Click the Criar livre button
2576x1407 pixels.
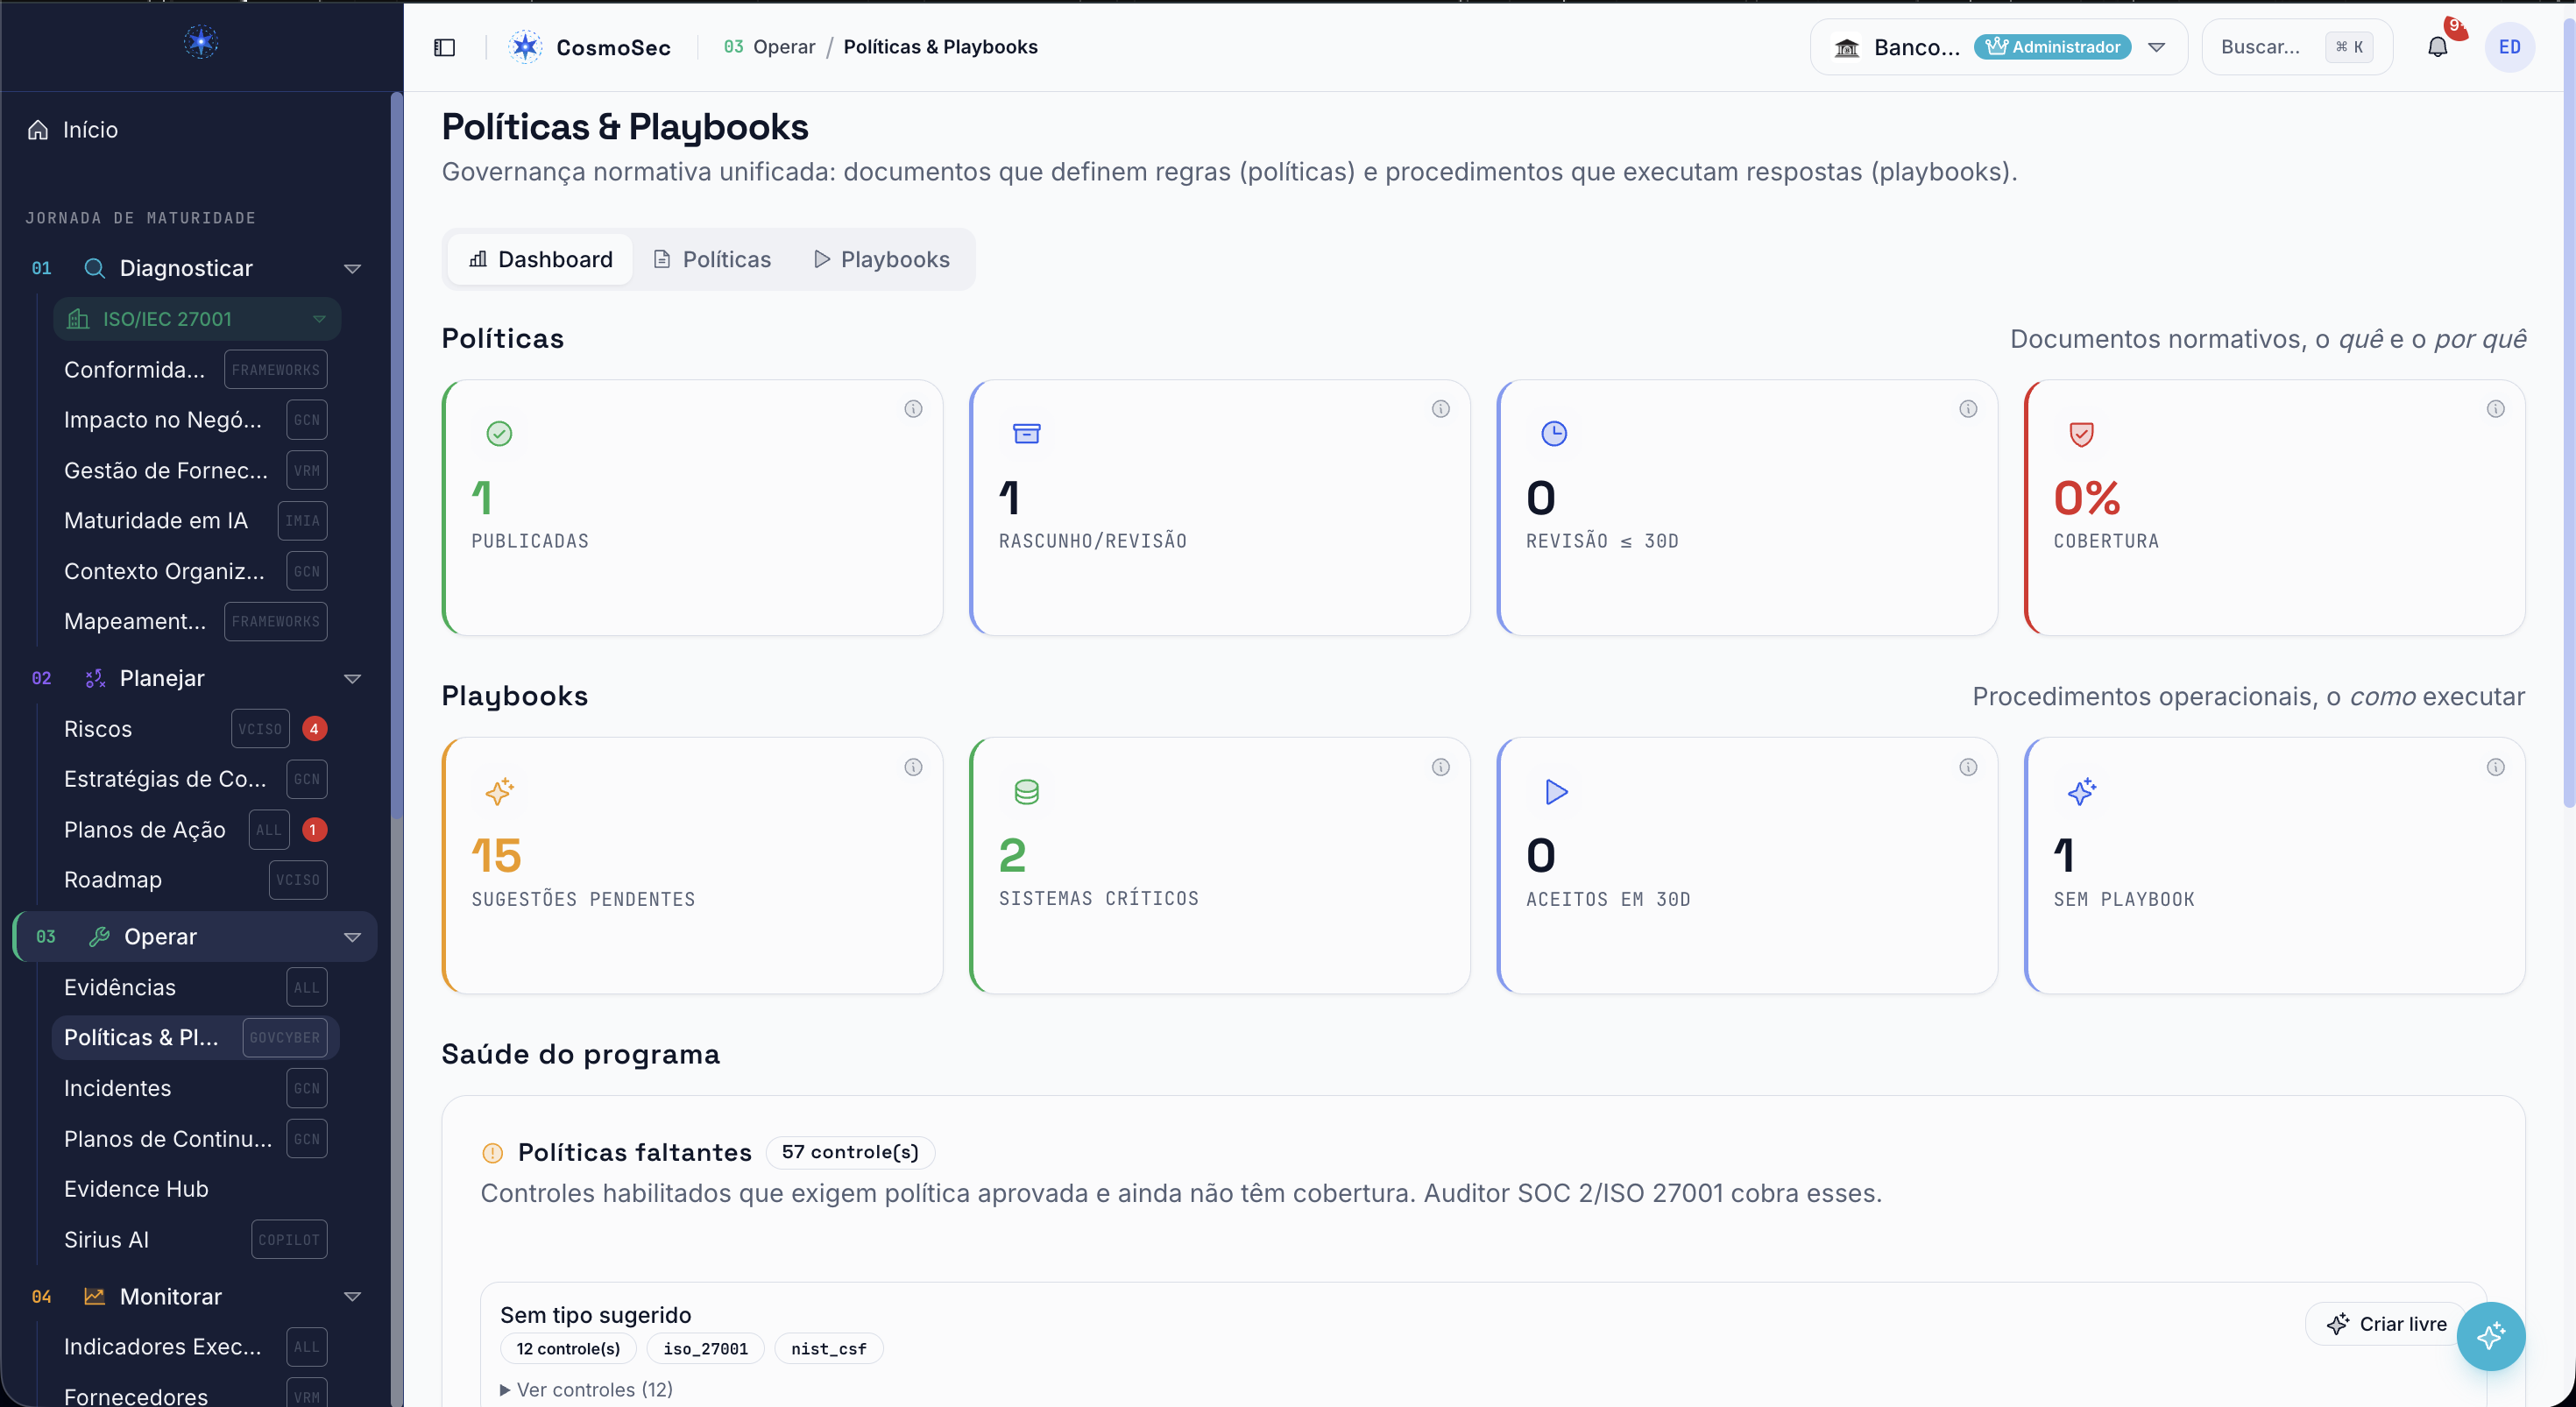(x=2387, y=1324)
